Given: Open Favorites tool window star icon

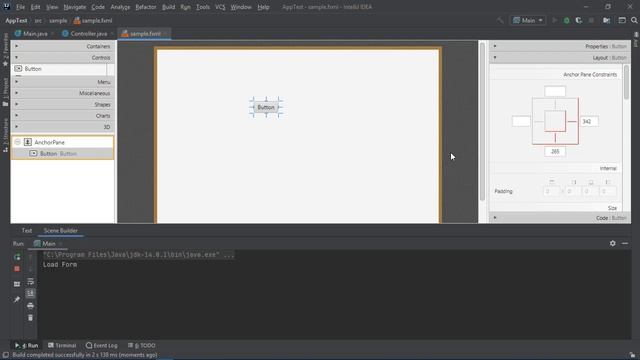Looking at the screenshot, I should [x=5, y=64].
